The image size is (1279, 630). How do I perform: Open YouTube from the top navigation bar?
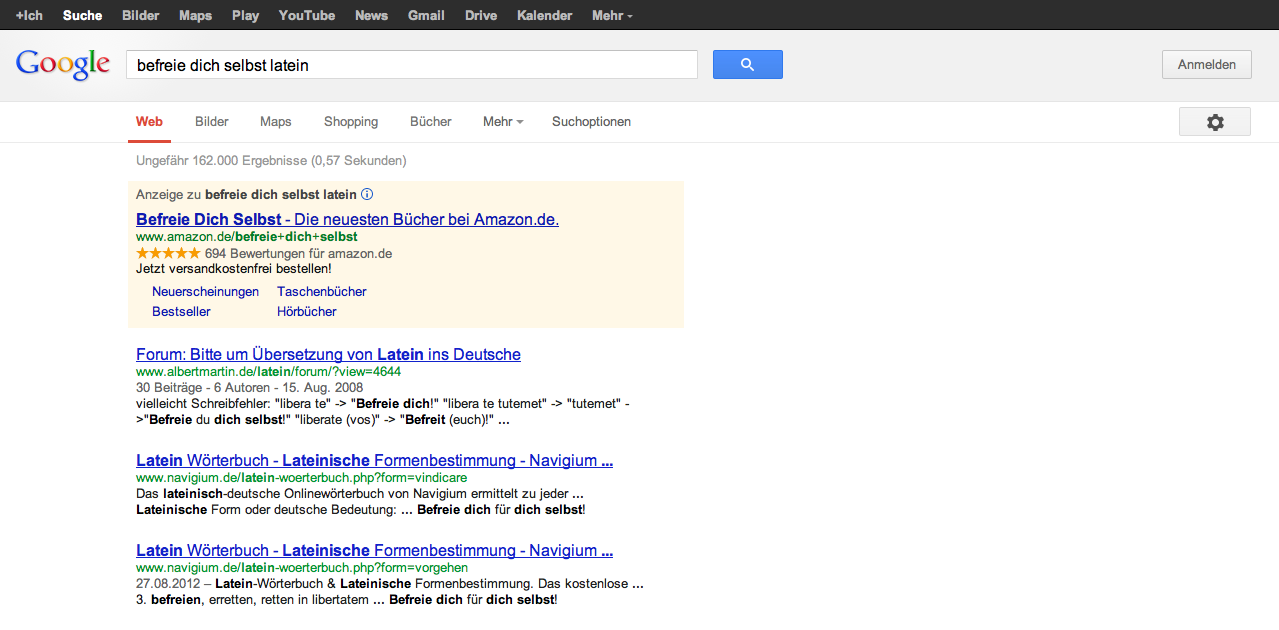(x=307, y=16)
